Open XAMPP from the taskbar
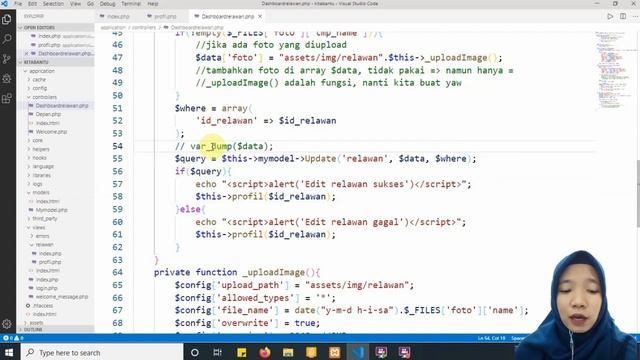 pyautogui.click(x=334, y=352)
